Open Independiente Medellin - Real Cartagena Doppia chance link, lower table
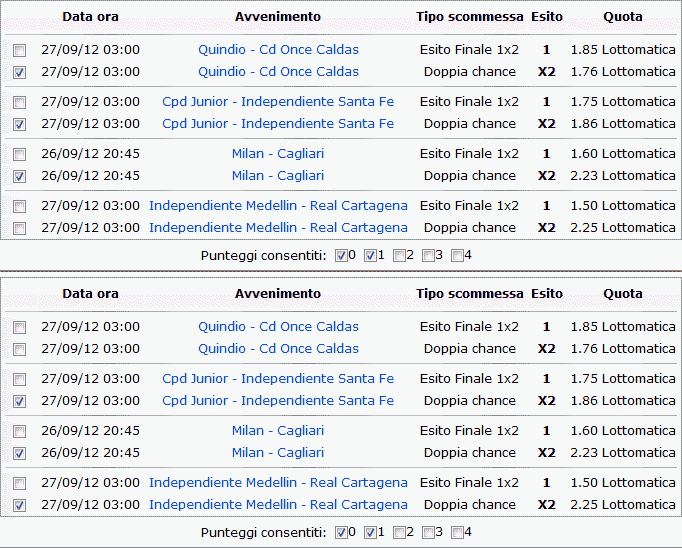 [278, 505]
